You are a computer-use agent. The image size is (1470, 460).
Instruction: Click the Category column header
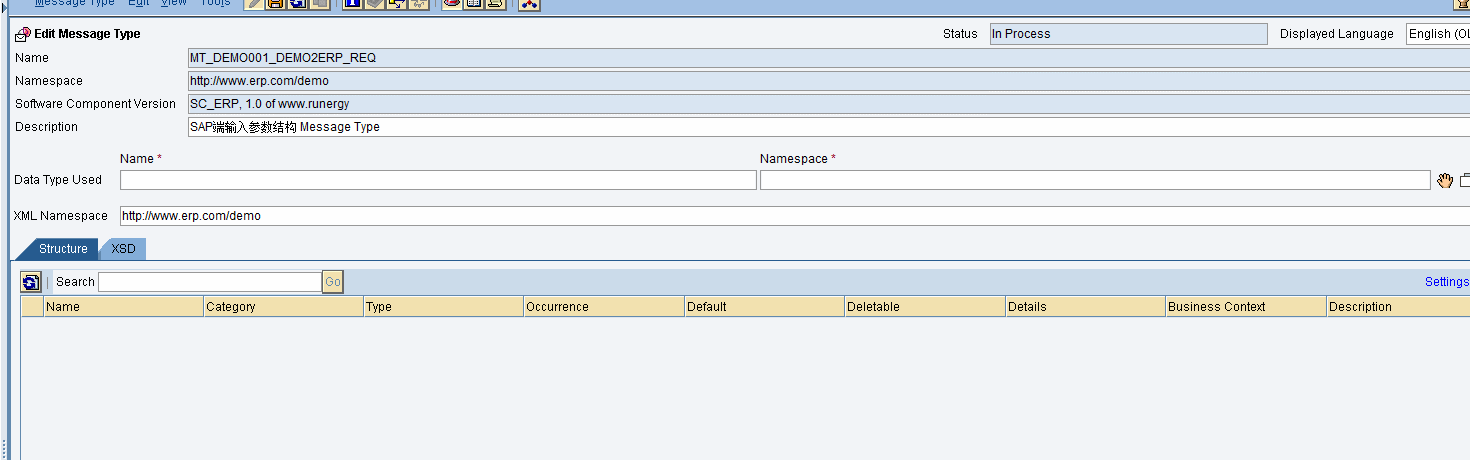coord(283,307)
